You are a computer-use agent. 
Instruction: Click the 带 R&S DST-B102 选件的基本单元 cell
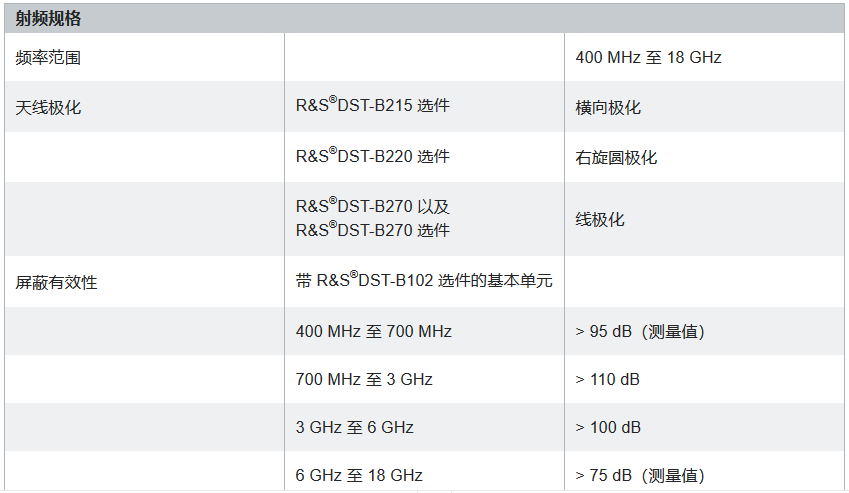tap(424, 280)
